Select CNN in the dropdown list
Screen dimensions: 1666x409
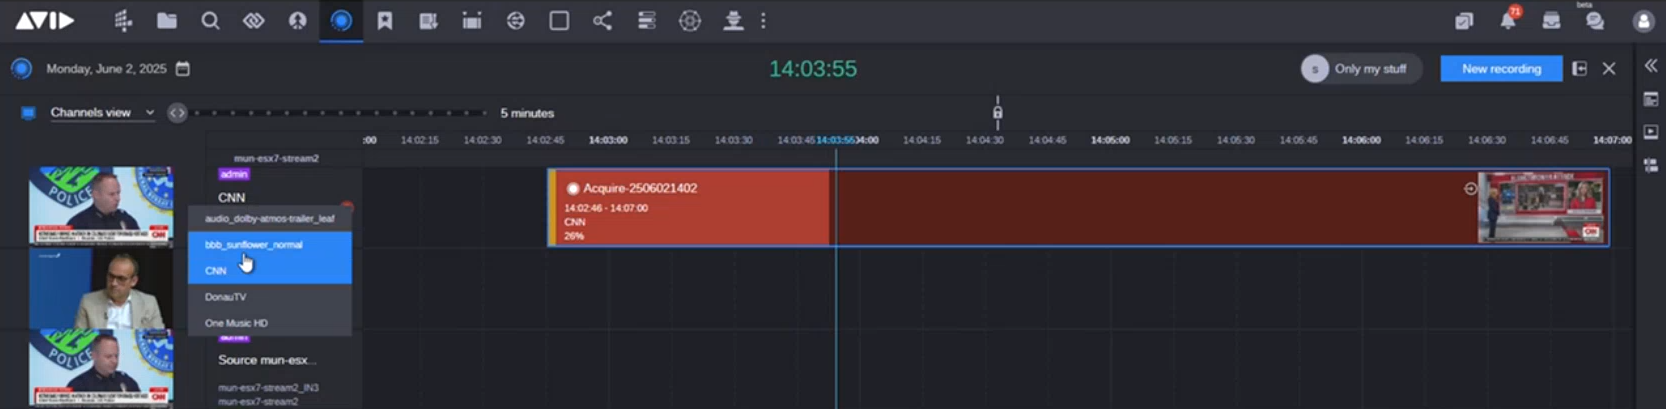[270, 270]
